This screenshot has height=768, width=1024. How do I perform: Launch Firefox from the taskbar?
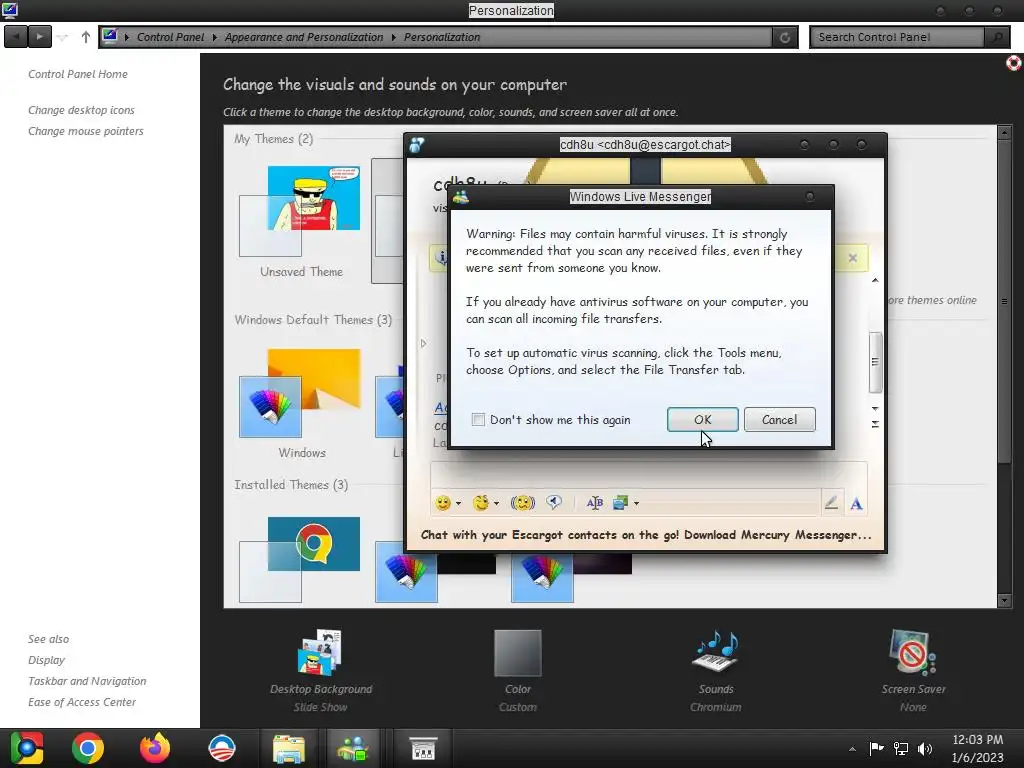coord(155,748)
